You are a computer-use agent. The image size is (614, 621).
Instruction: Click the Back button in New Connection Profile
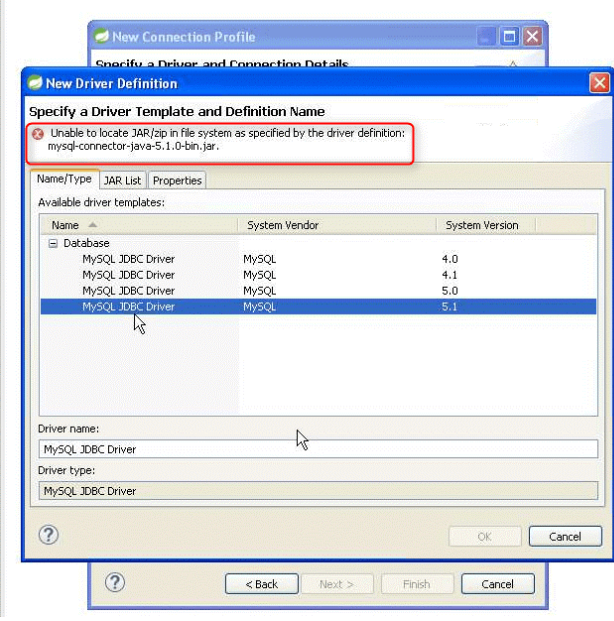point(262,584)
